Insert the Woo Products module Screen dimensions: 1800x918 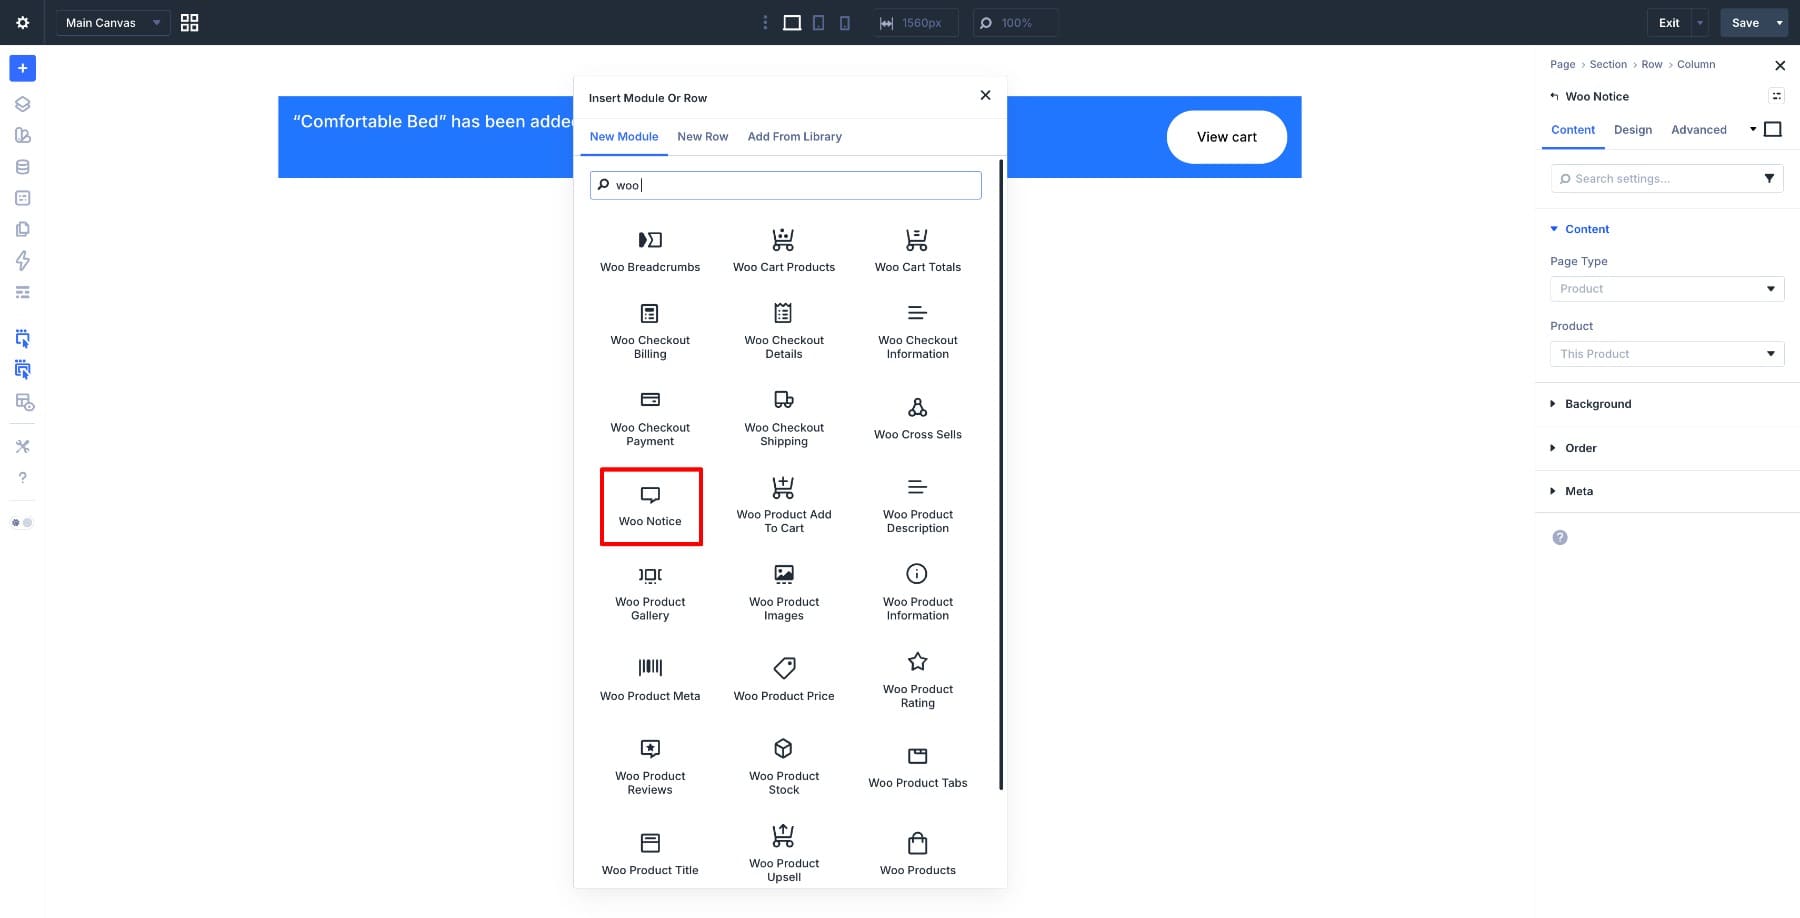click(918, 854)
